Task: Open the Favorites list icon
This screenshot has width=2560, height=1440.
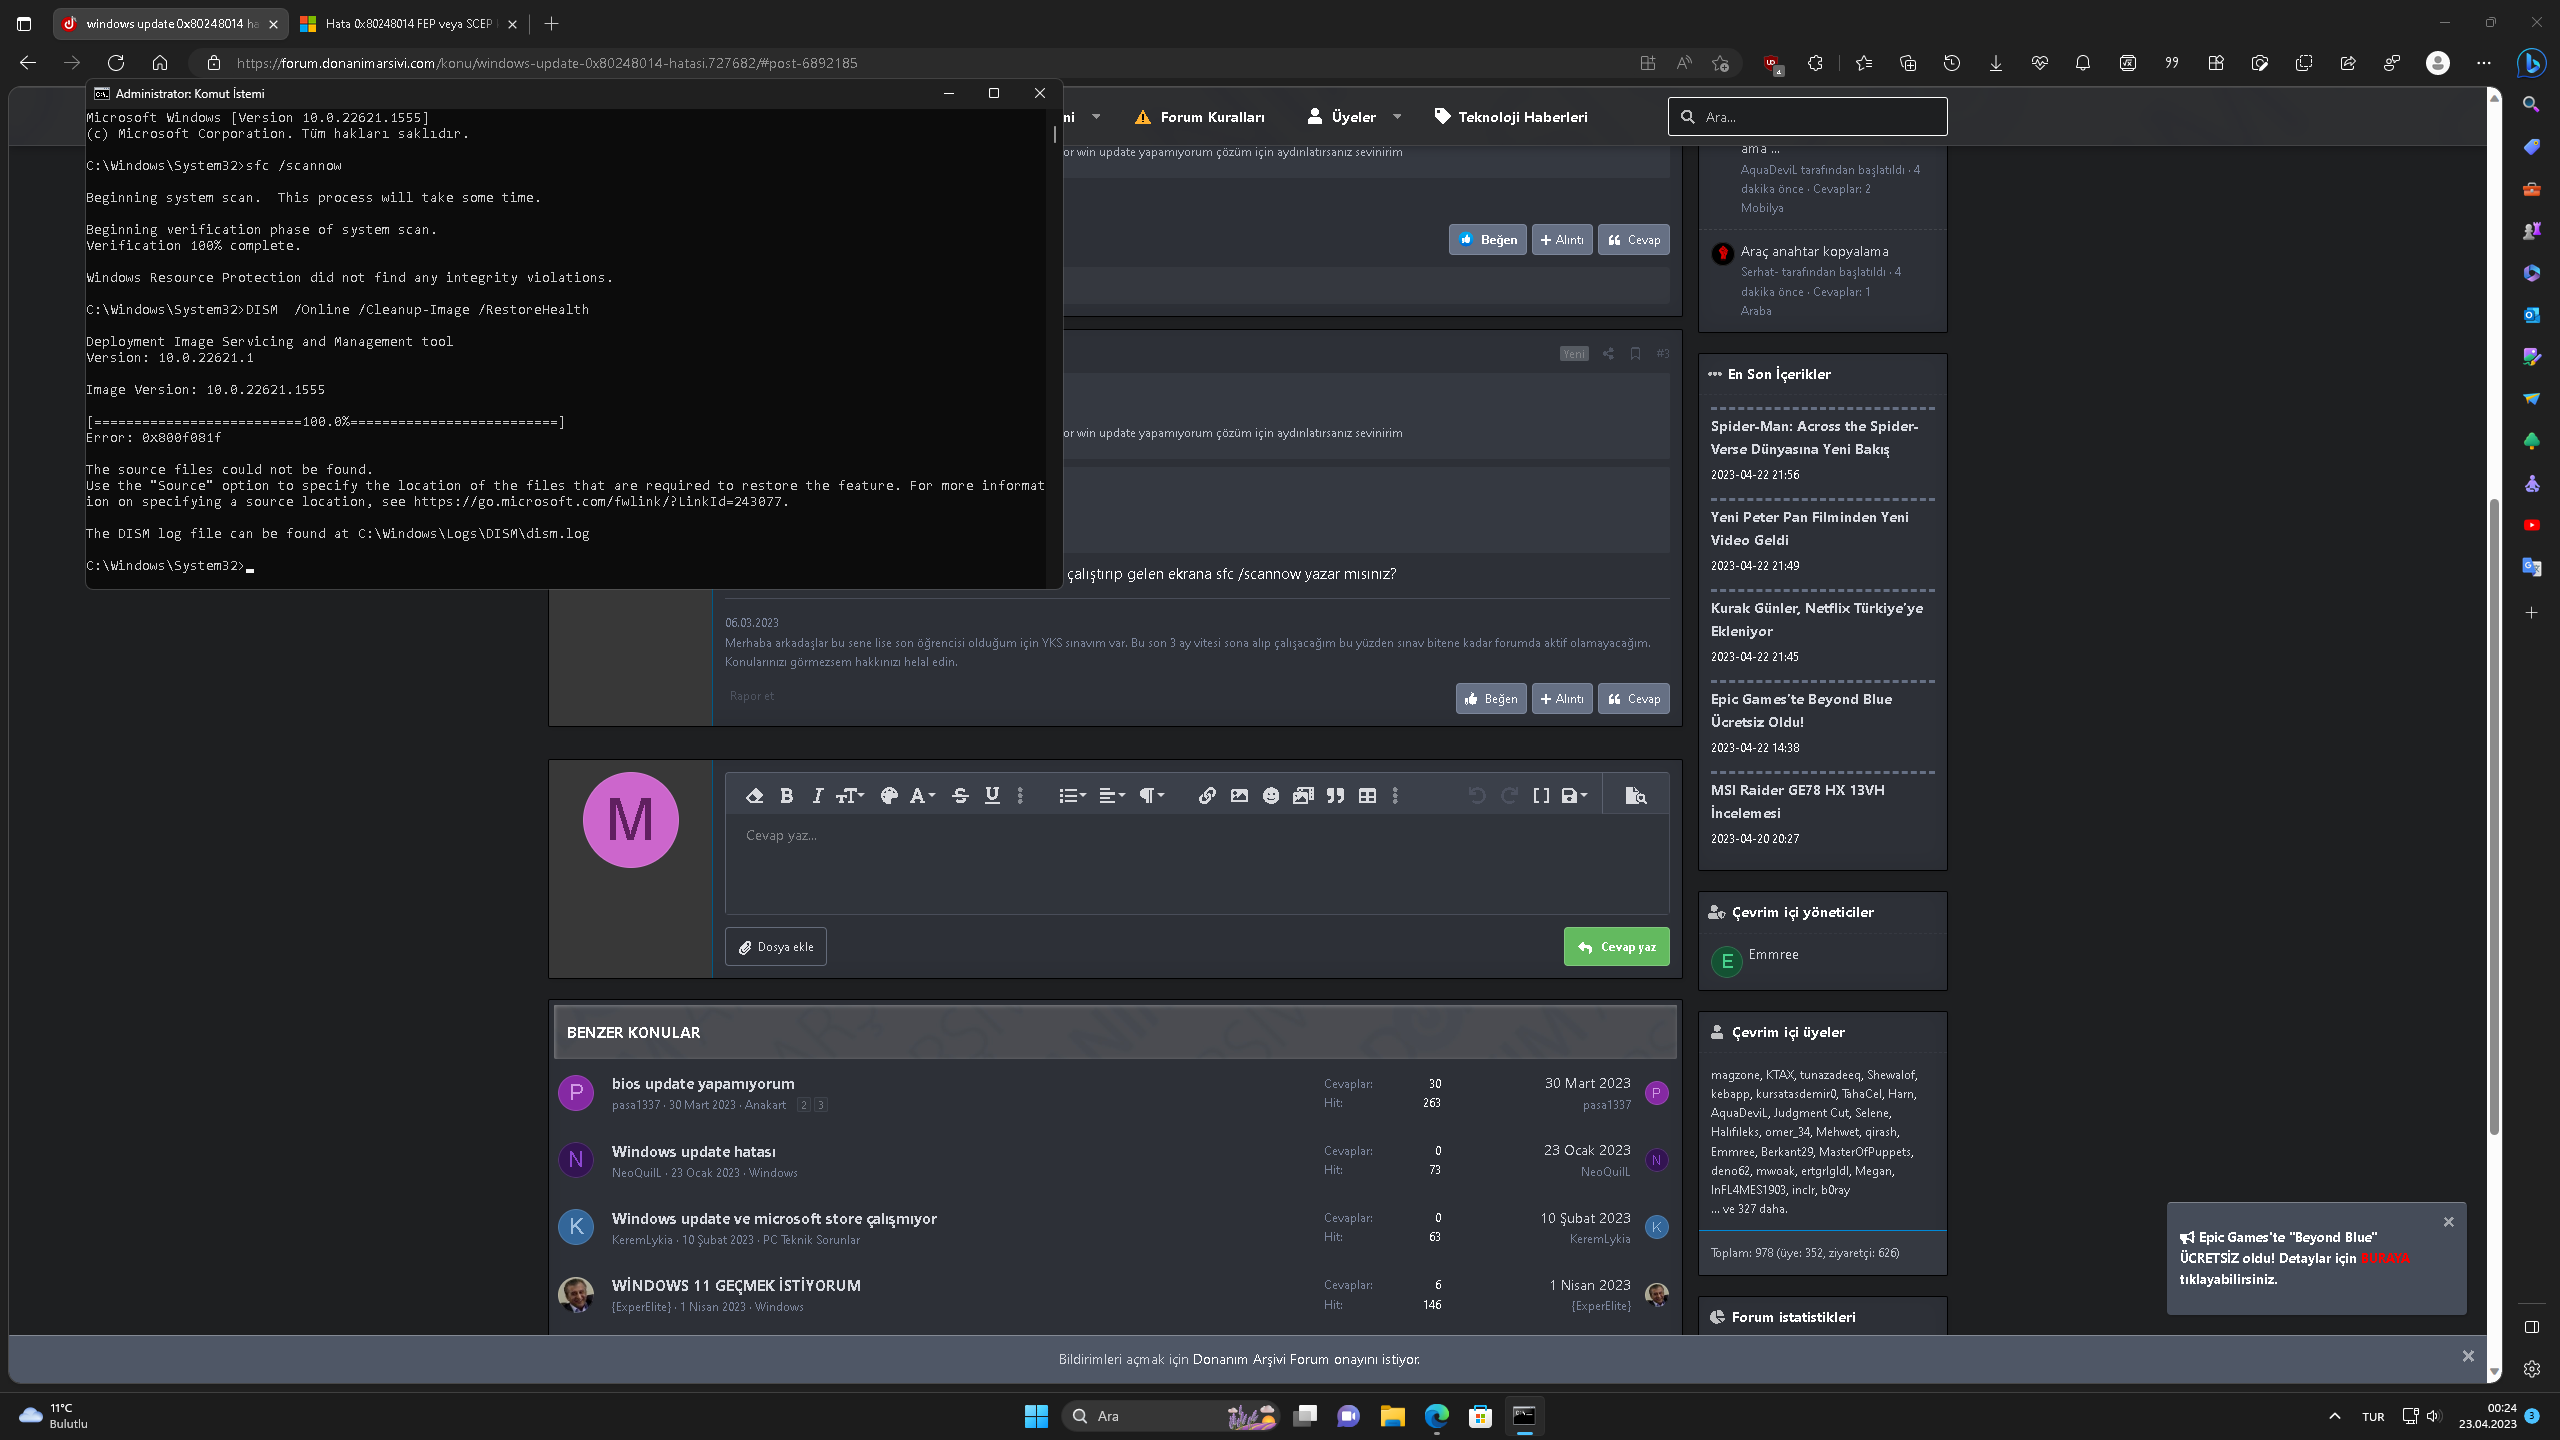Action: coord(1863,63)
